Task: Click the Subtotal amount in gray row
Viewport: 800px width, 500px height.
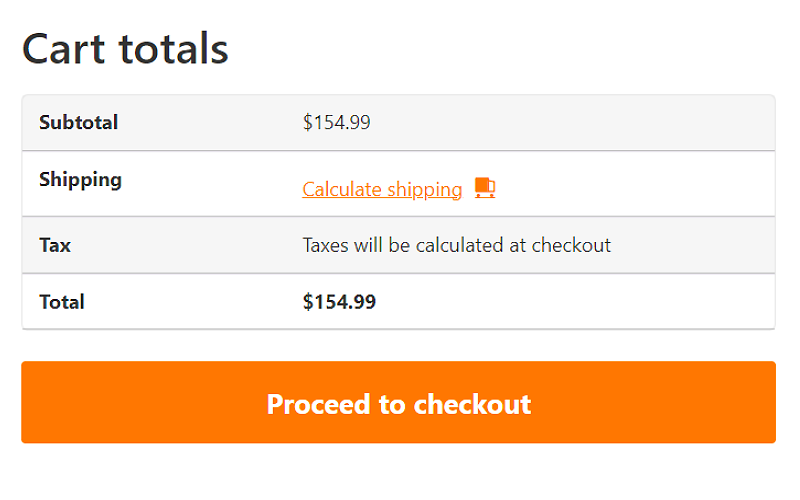Action: coord(337,123)
